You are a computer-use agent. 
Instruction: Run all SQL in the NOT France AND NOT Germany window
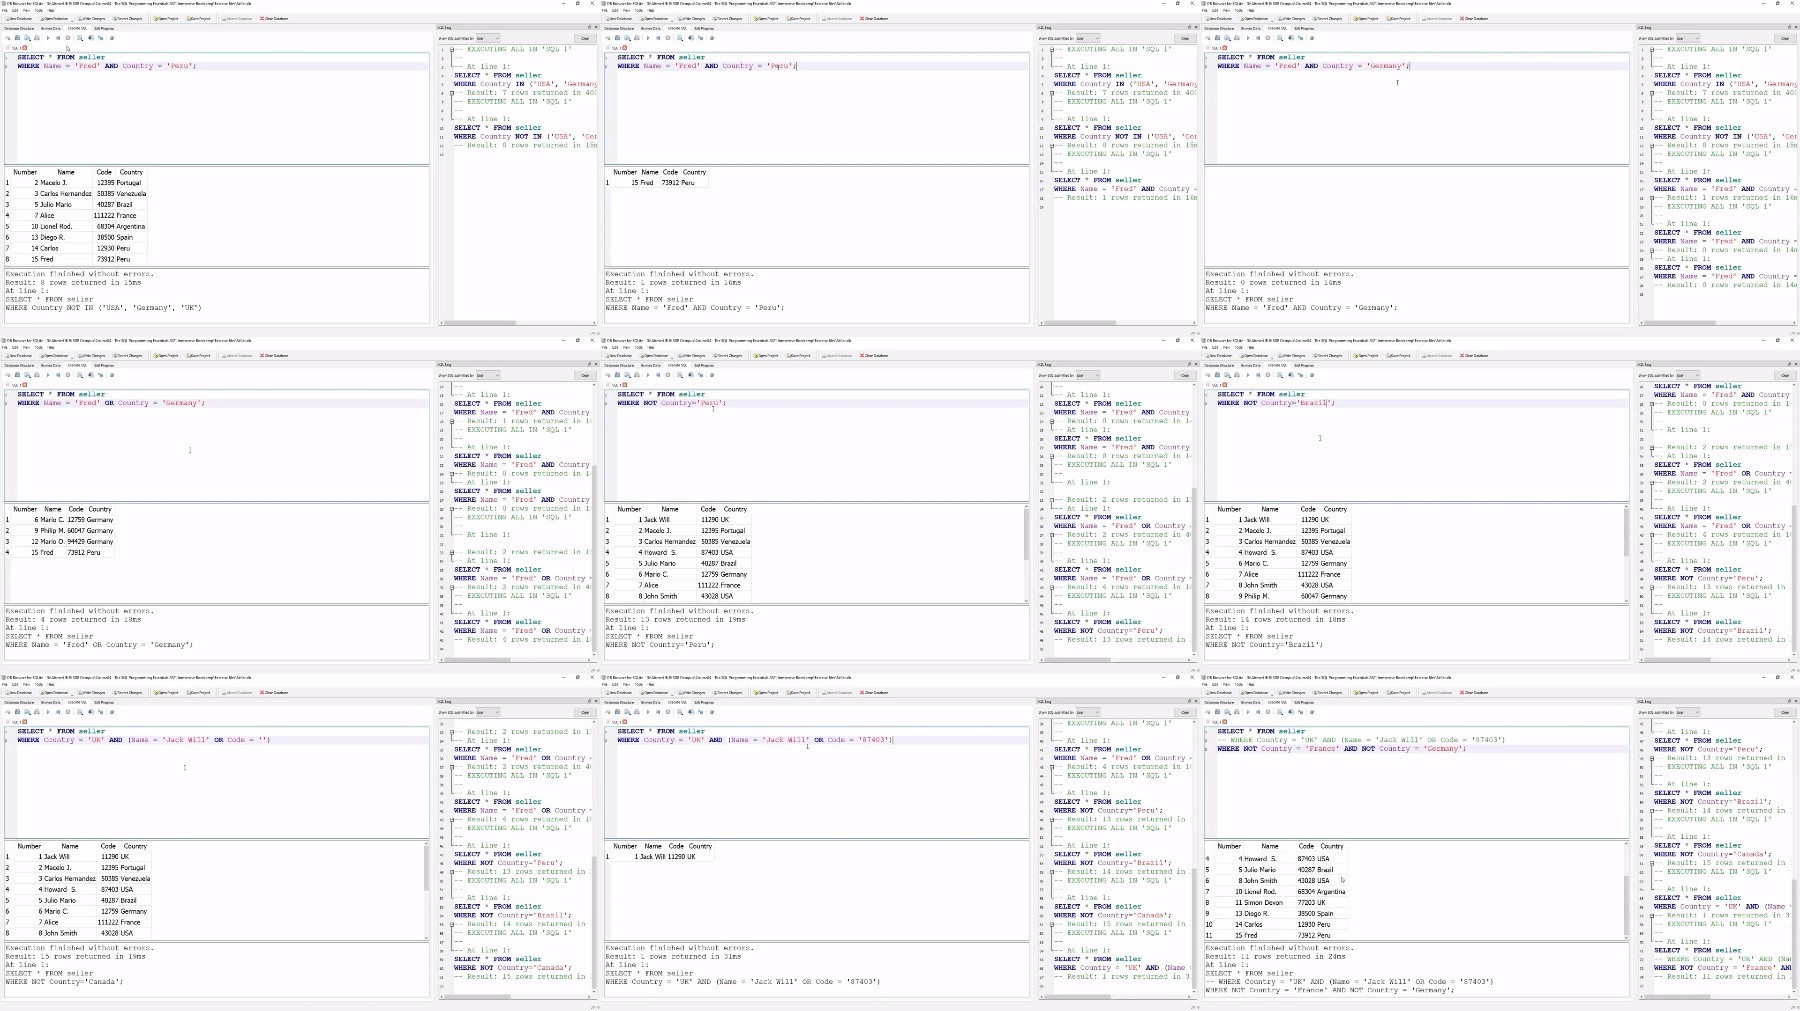tap(1248, 712)
